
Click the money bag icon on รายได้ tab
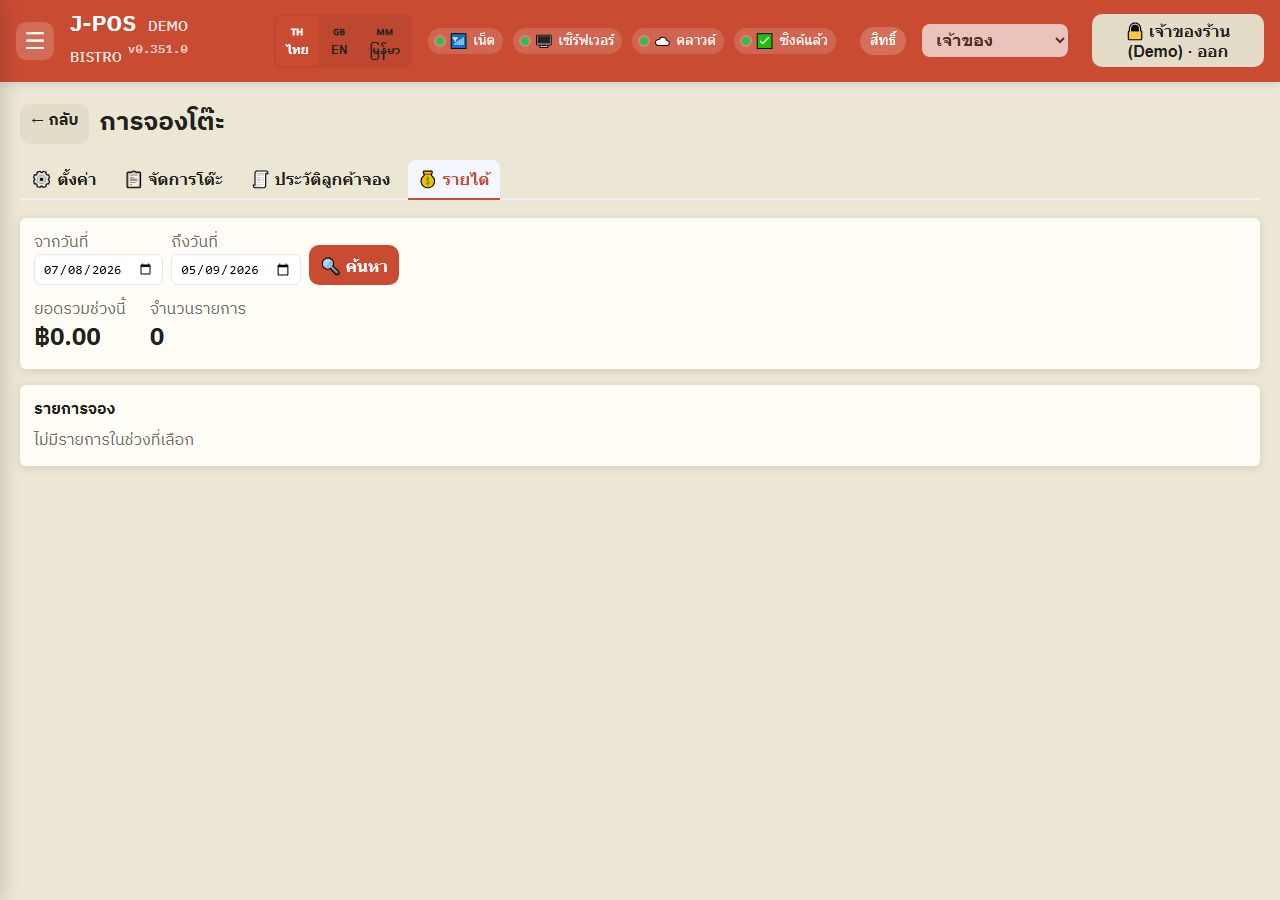pos(428,180)
